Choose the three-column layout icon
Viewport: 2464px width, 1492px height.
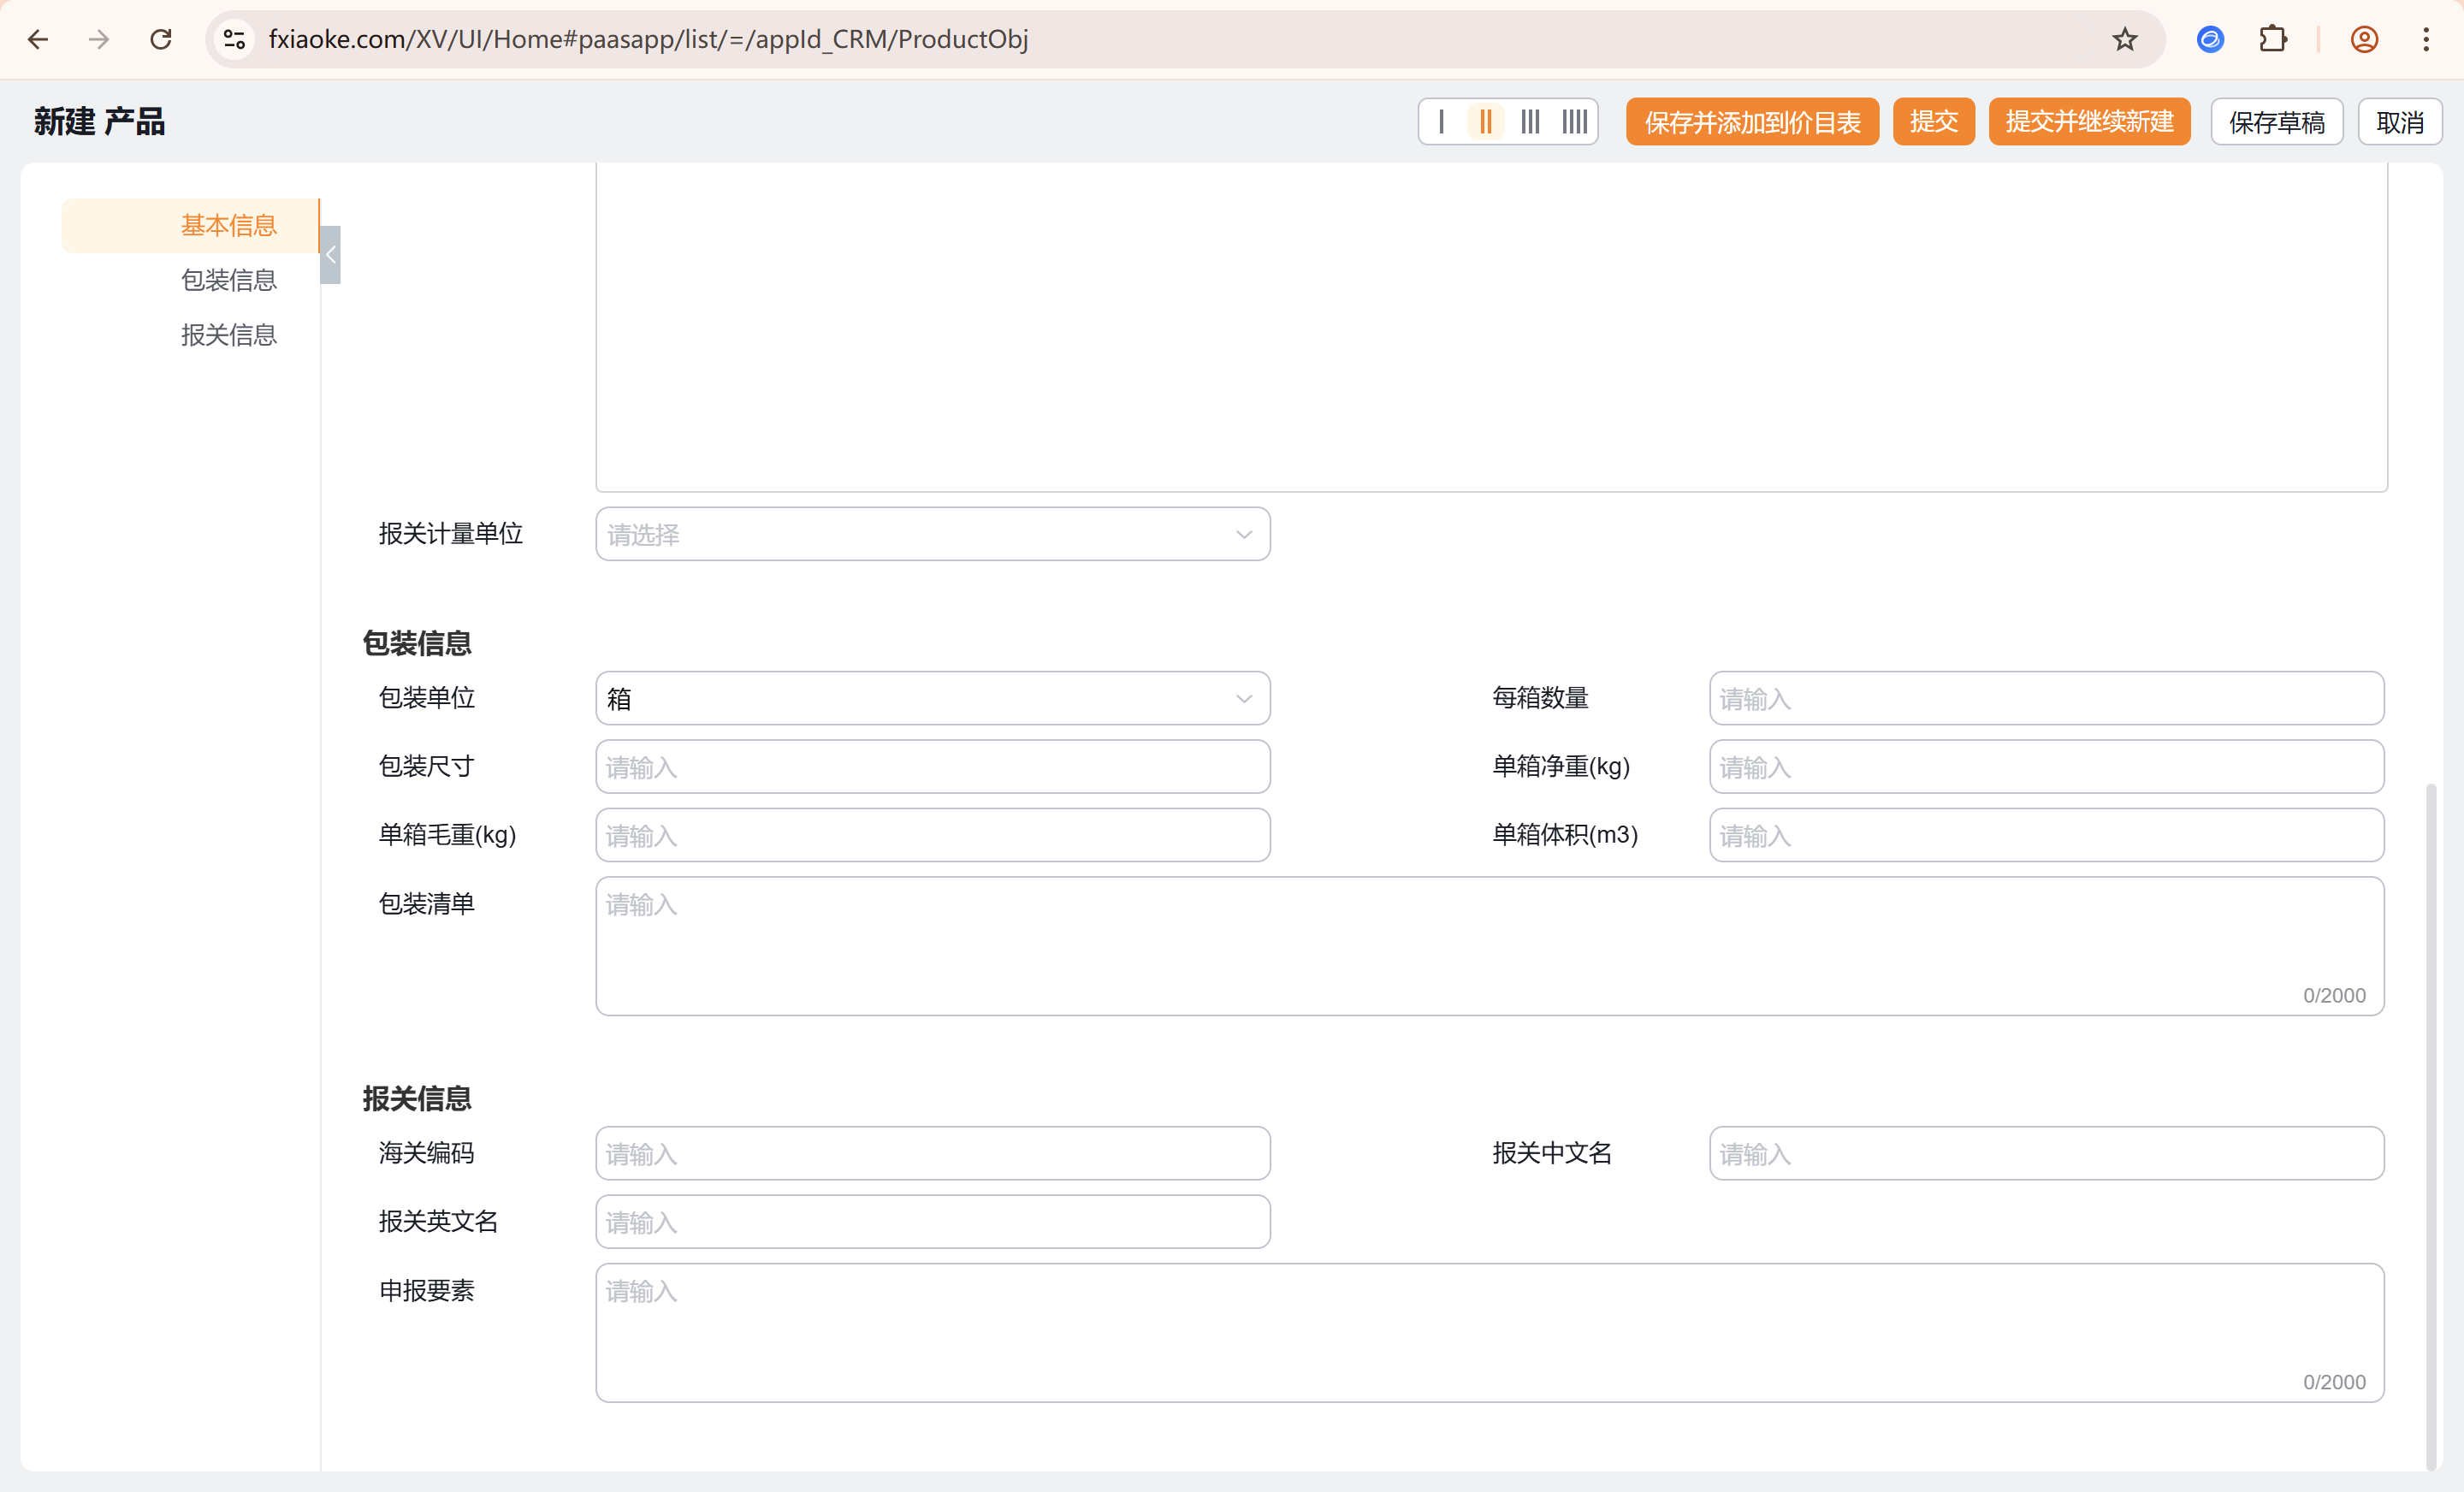pos(1530,122)
